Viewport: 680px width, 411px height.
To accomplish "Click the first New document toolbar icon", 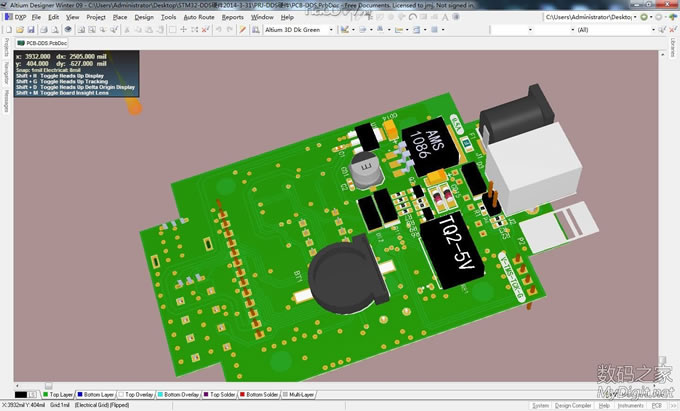I will pyautogui.click(x=8, y=30).
